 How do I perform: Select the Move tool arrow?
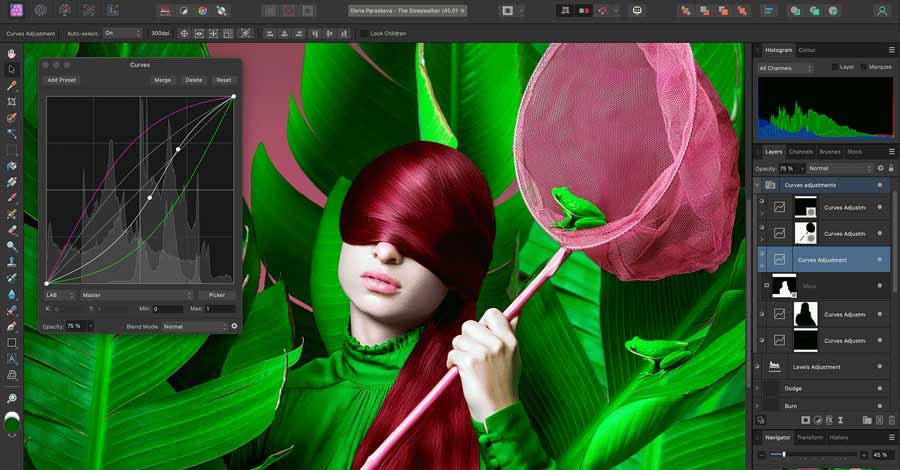[11, 69]
